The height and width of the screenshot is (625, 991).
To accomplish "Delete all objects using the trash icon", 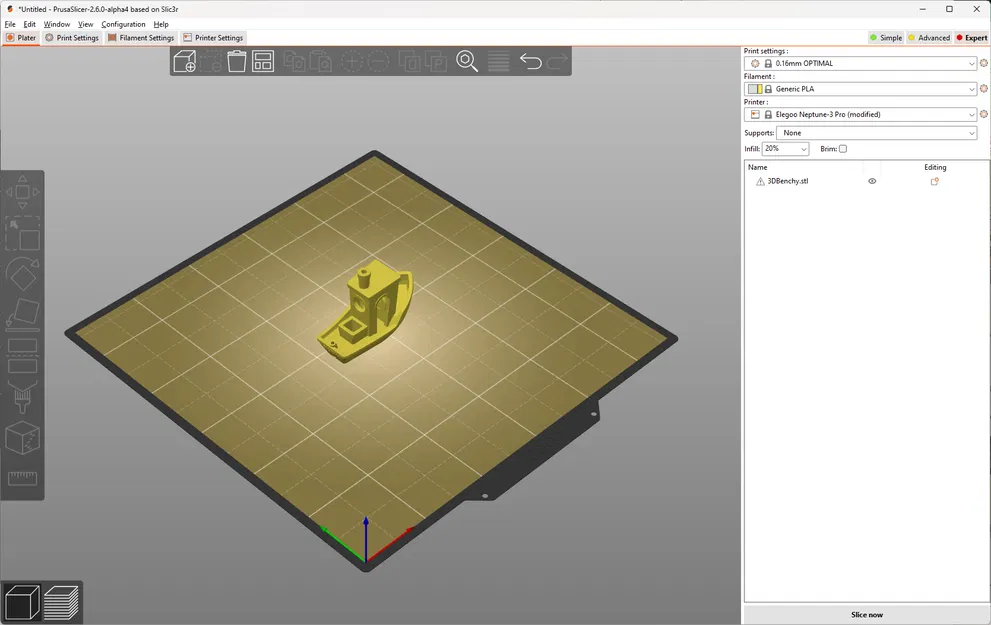I will tap(237, 61).
